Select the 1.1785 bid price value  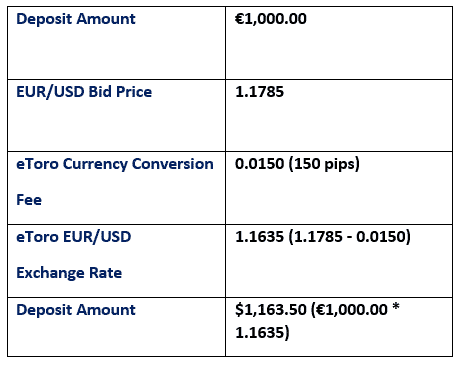[x=259, y=92]
